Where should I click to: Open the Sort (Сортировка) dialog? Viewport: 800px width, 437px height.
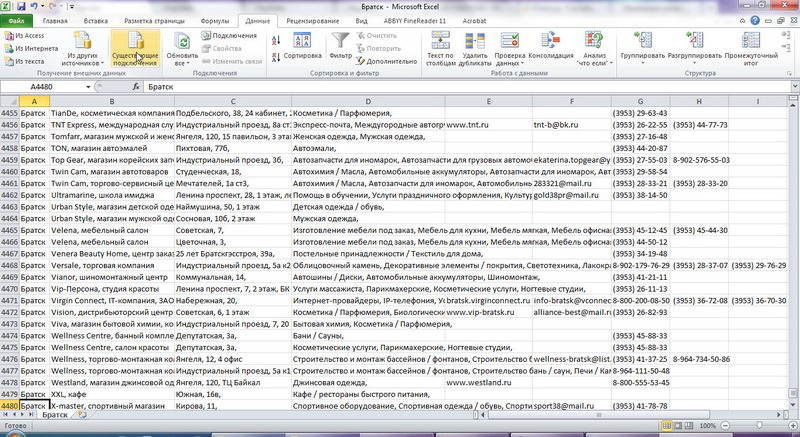coord(303,46)
